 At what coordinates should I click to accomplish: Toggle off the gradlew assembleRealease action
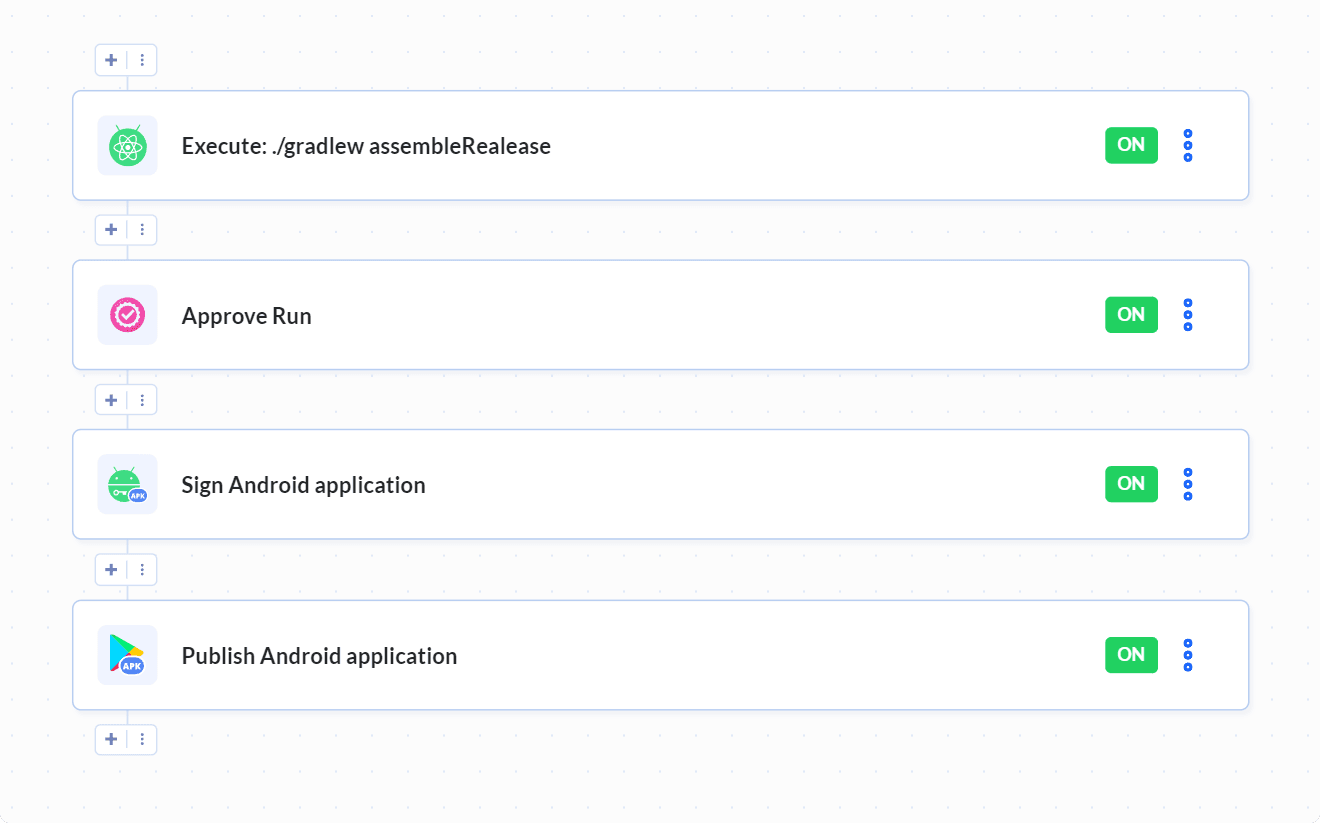[1131, 145]
